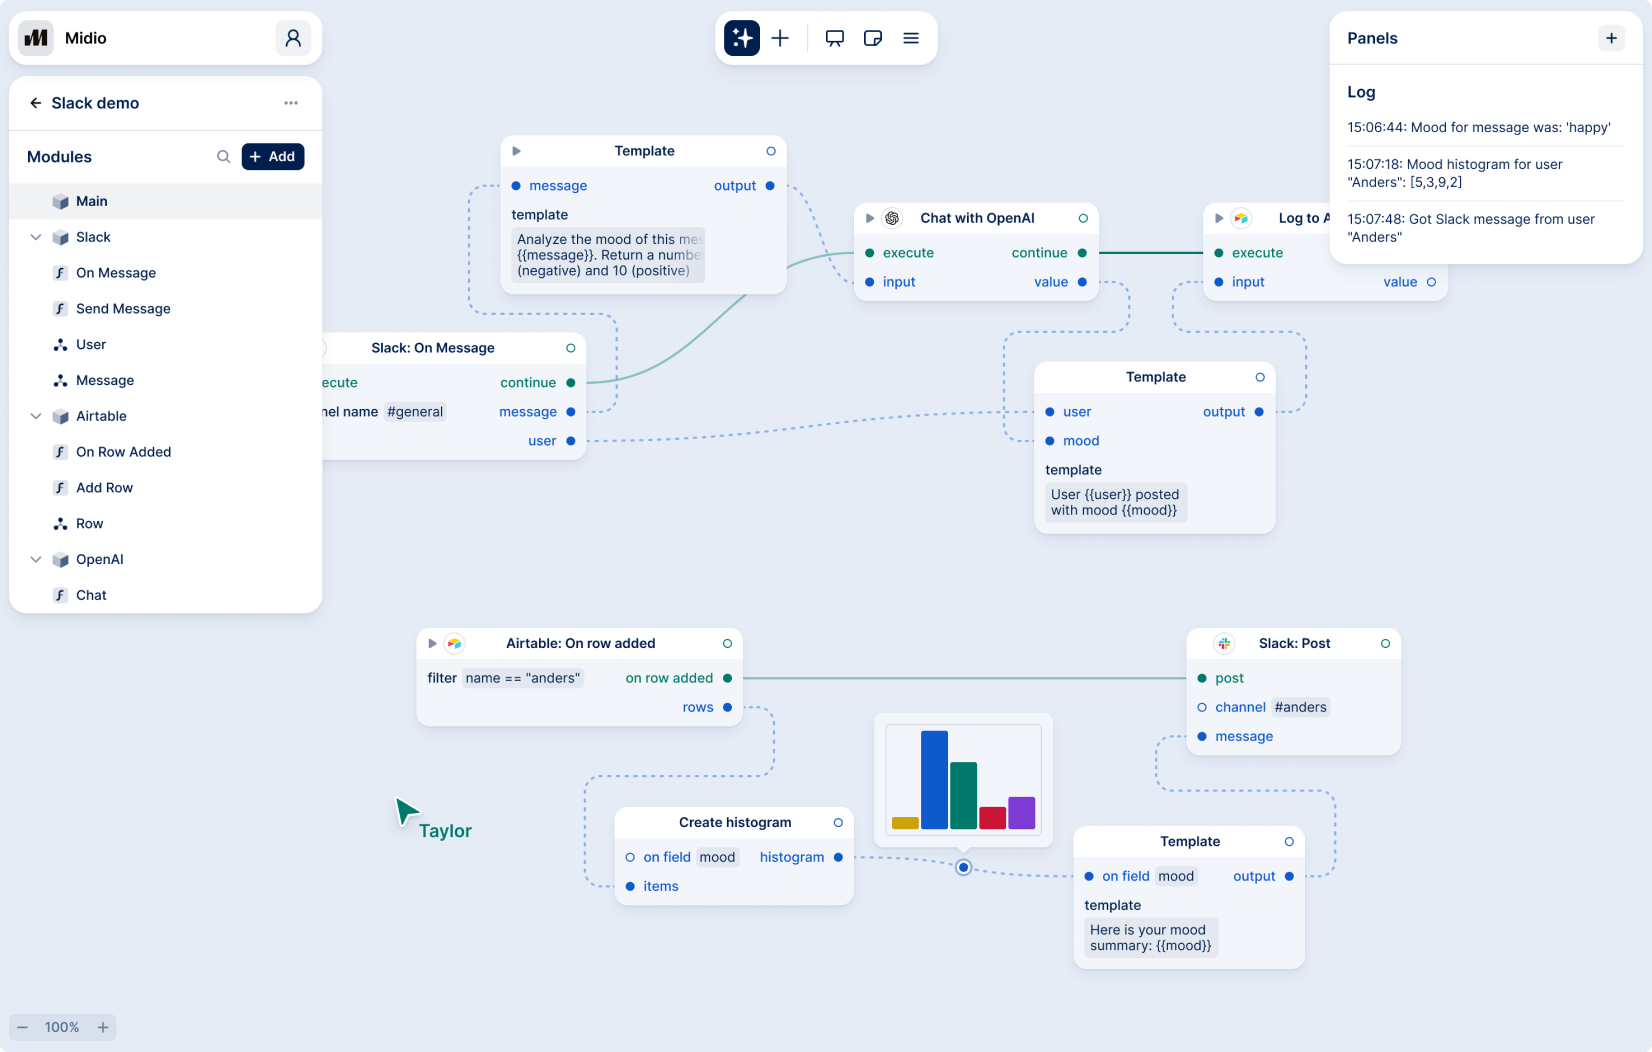Go back with the Slack demo arrow

36,103
